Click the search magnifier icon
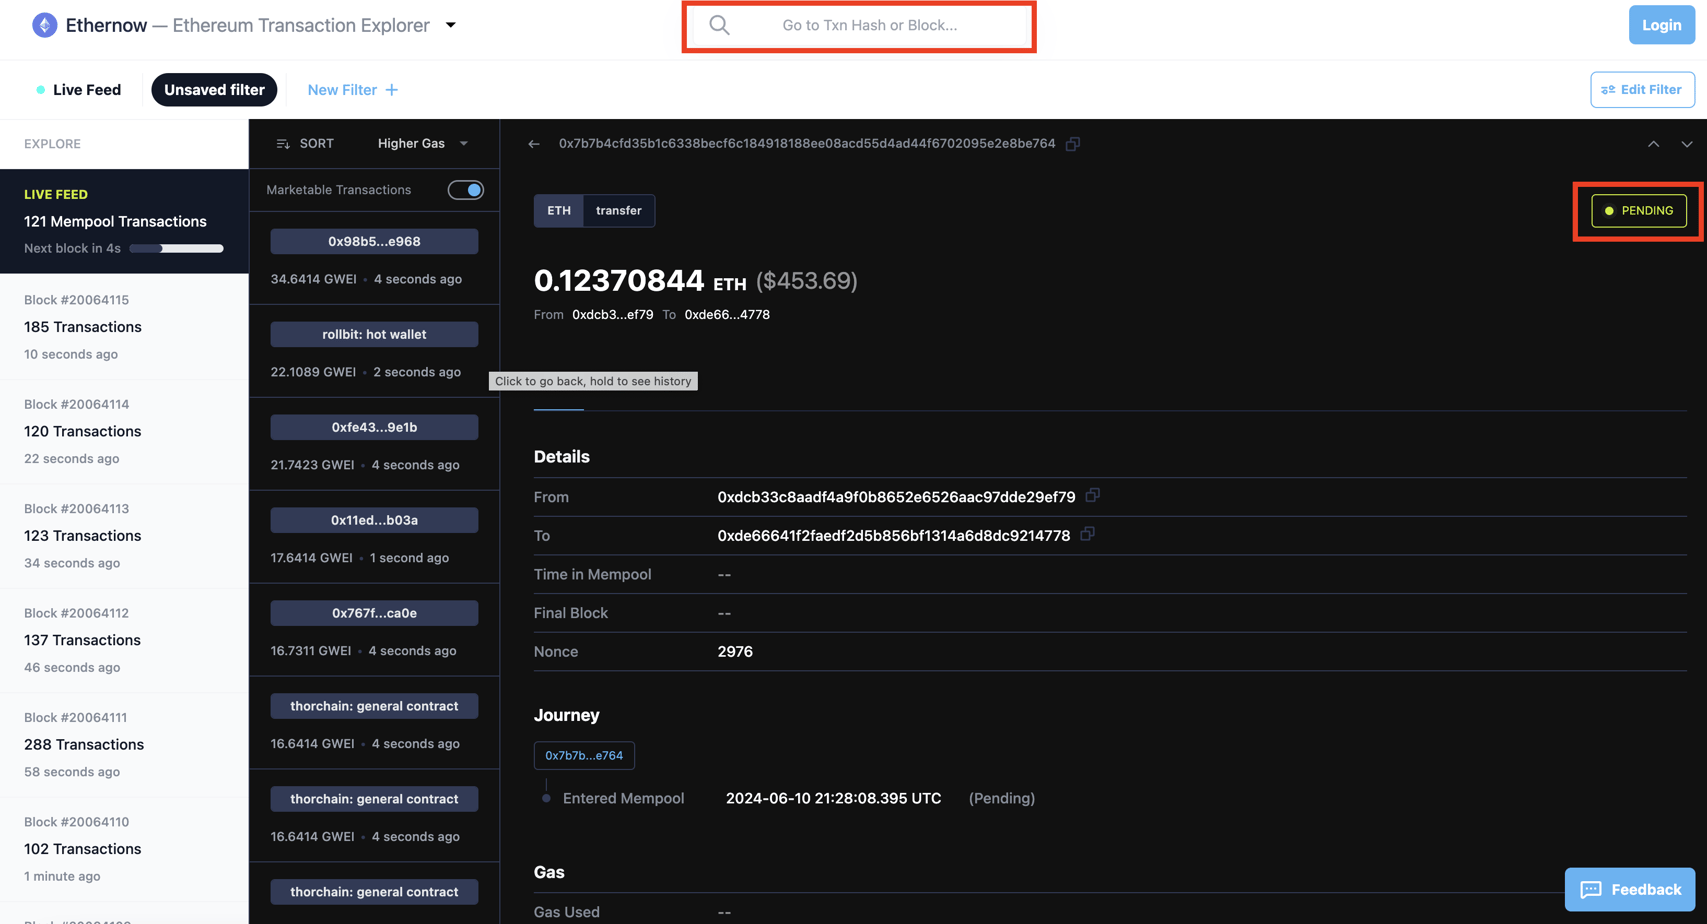 click(719, 24)
